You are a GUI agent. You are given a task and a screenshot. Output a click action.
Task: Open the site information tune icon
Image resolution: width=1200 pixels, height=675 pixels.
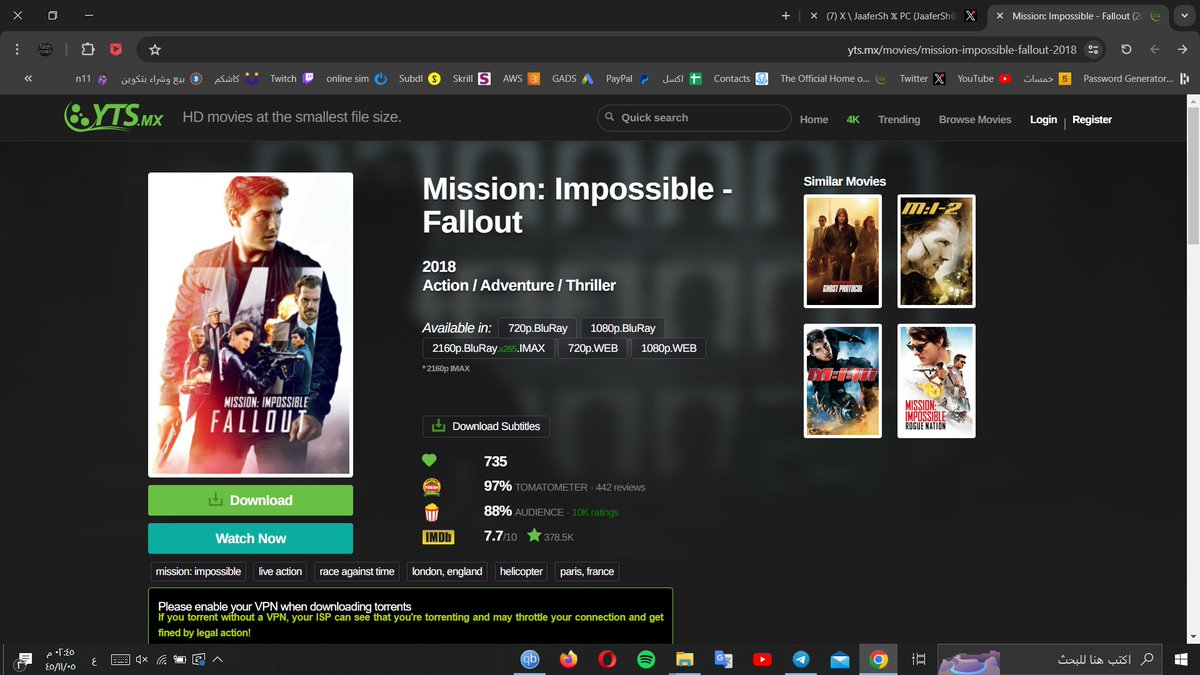[1094, 49]
